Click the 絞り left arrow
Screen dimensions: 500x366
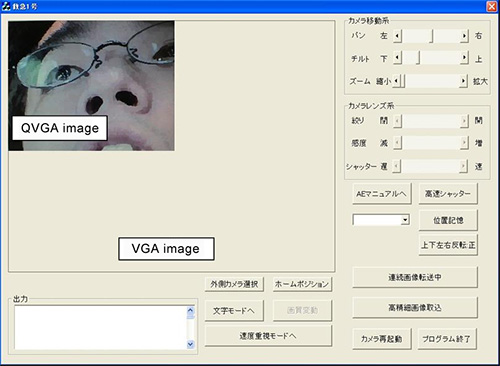click(397, 121)
